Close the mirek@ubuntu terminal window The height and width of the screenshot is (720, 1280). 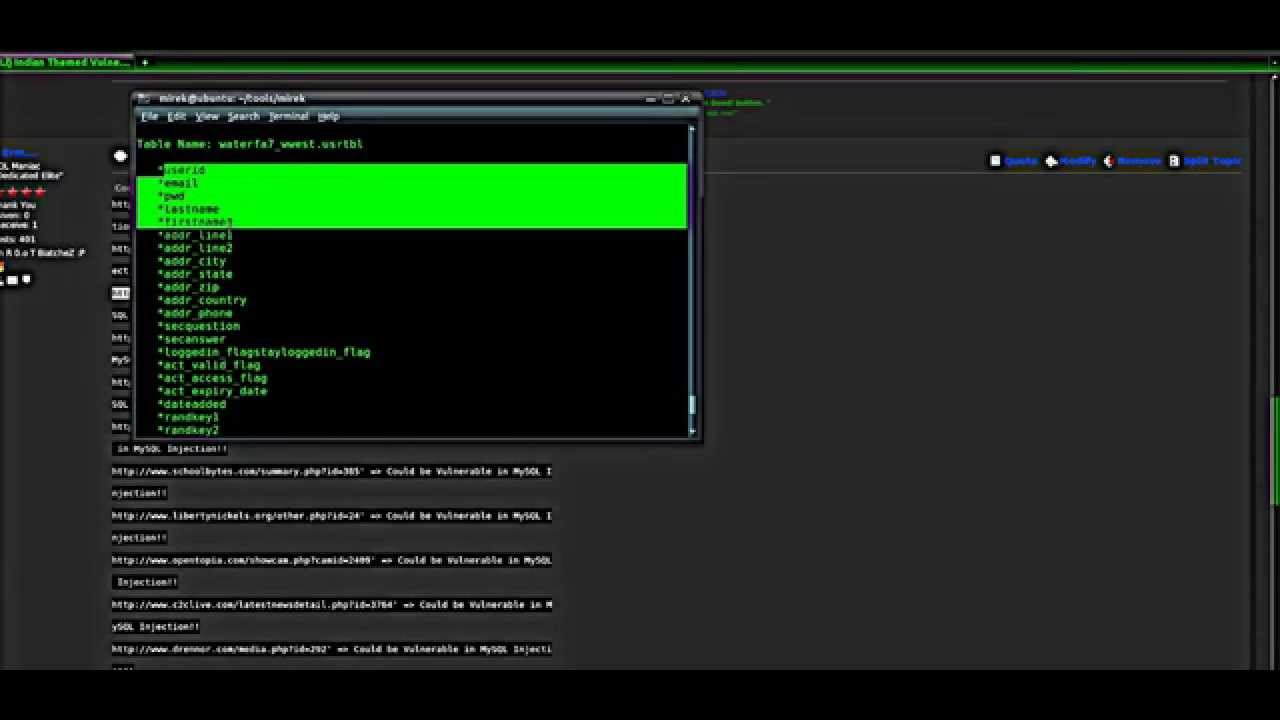tap(686, 98)
